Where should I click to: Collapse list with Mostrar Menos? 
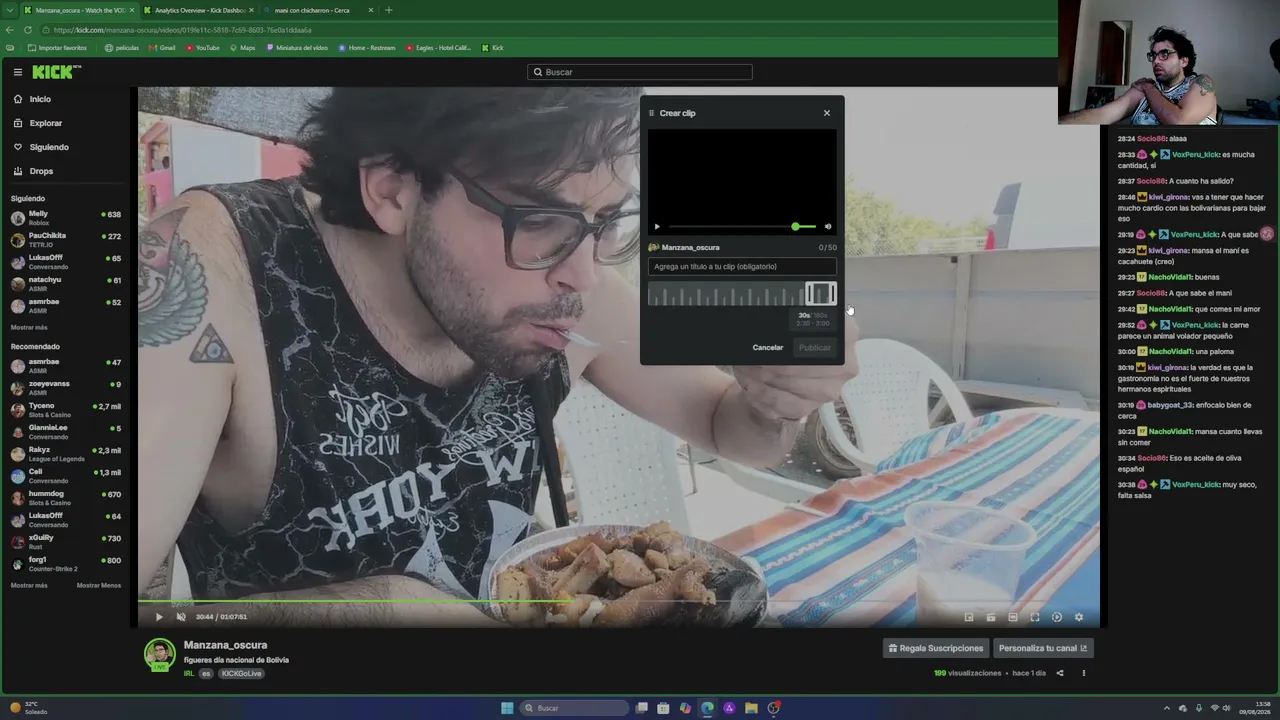point(99,585)
